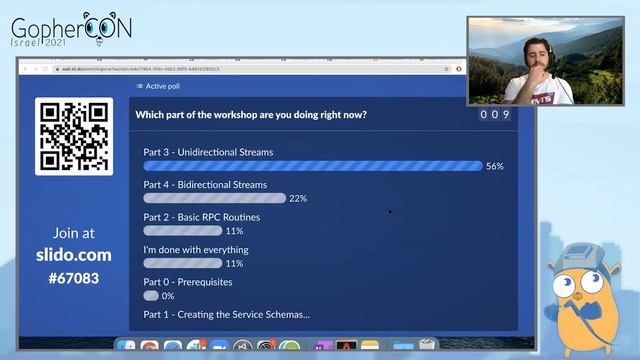This screenshot has height=360, width=640.
Task: Click the 11% value for Part 2
Action: (x=234, y=231)
